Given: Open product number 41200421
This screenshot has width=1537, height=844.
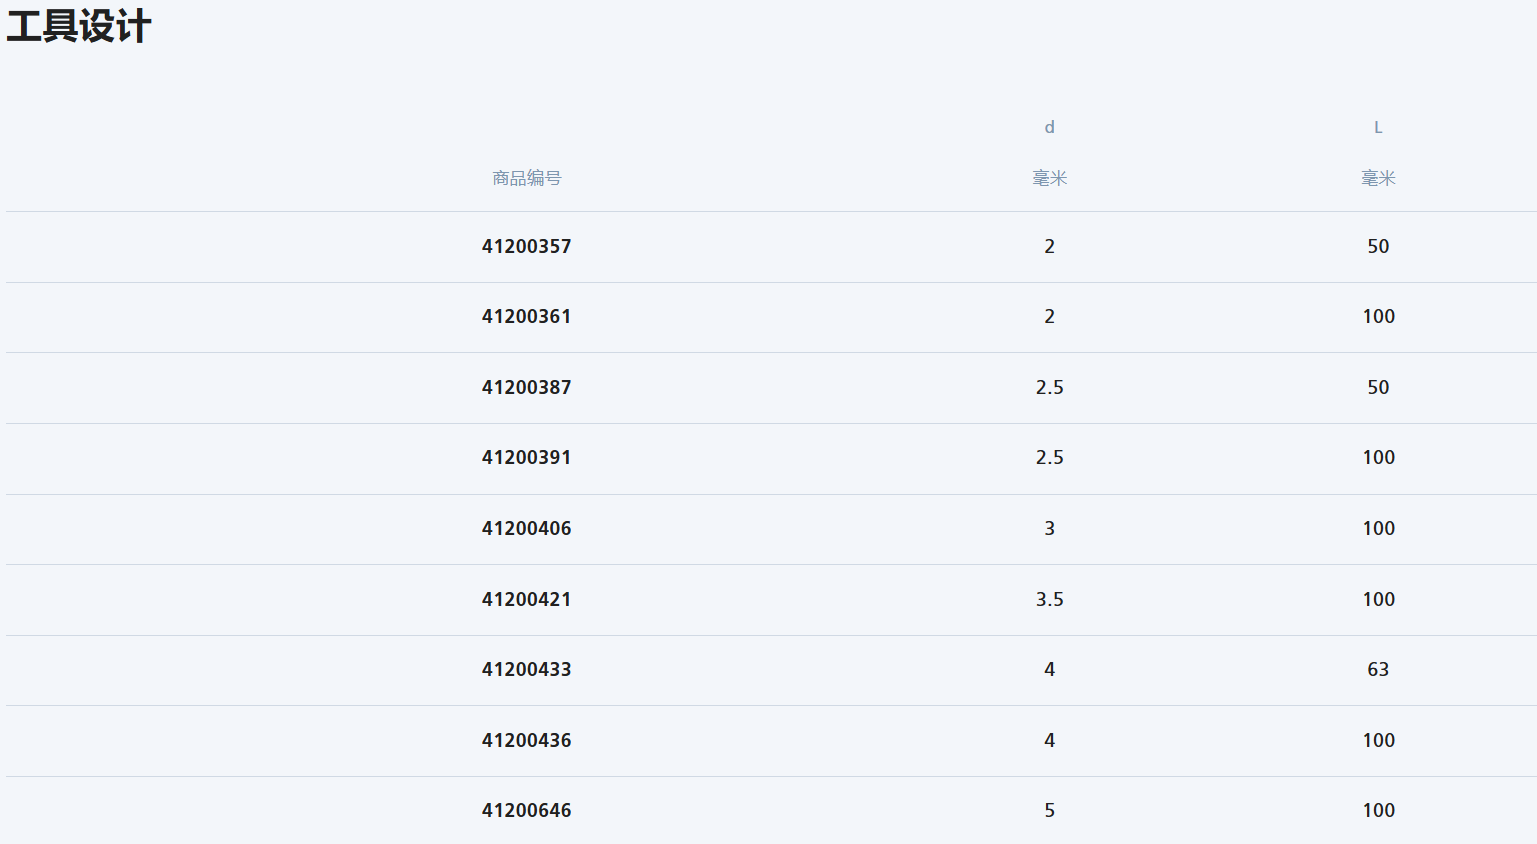Looking at the screenshot, I should [526, 599].
